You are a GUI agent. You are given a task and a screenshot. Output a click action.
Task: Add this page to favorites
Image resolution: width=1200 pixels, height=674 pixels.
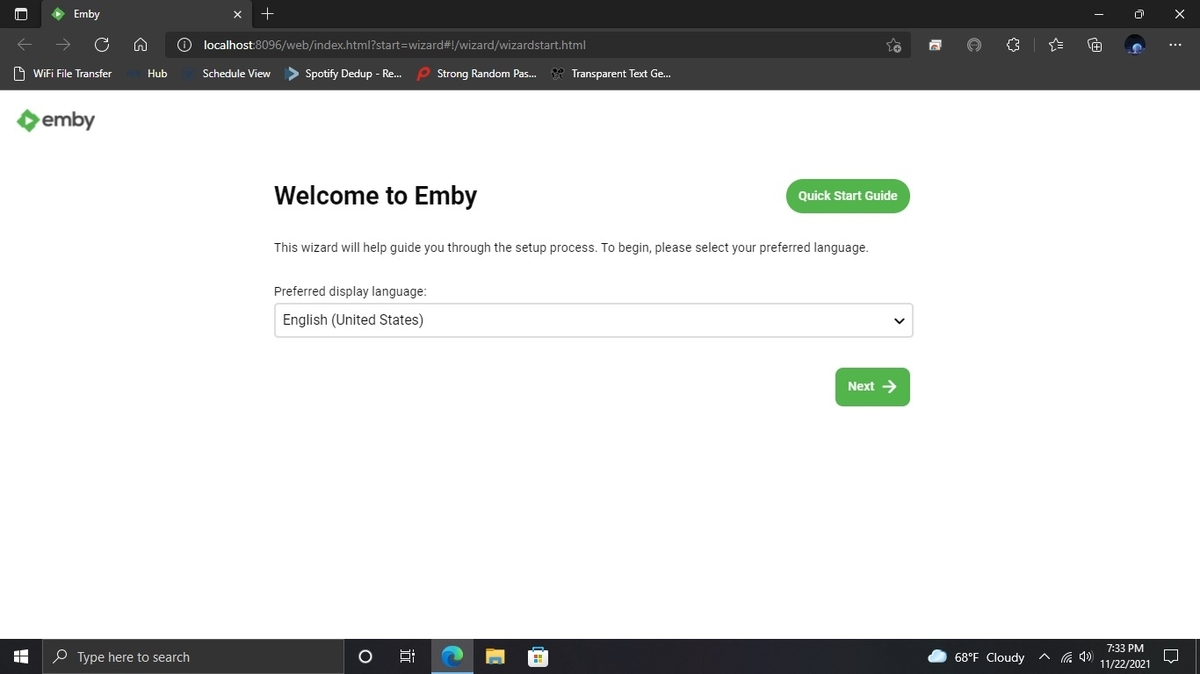pyautogui.click(x=894, y=45)
